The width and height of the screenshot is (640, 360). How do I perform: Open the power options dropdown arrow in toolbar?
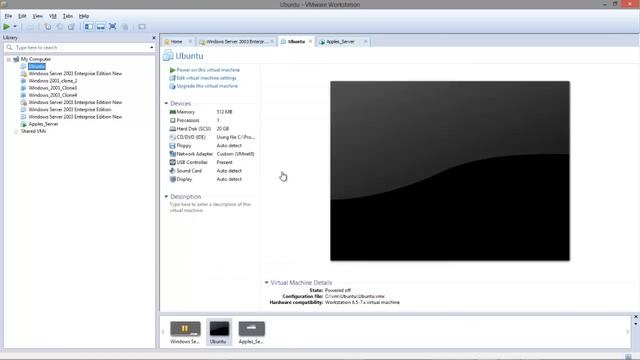point(15,27)
